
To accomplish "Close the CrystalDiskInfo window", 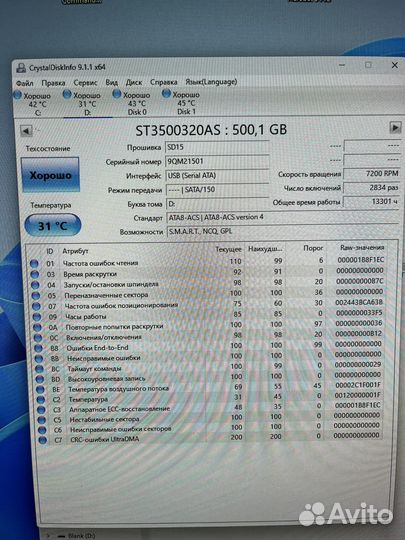I will [x=395, y=65].
